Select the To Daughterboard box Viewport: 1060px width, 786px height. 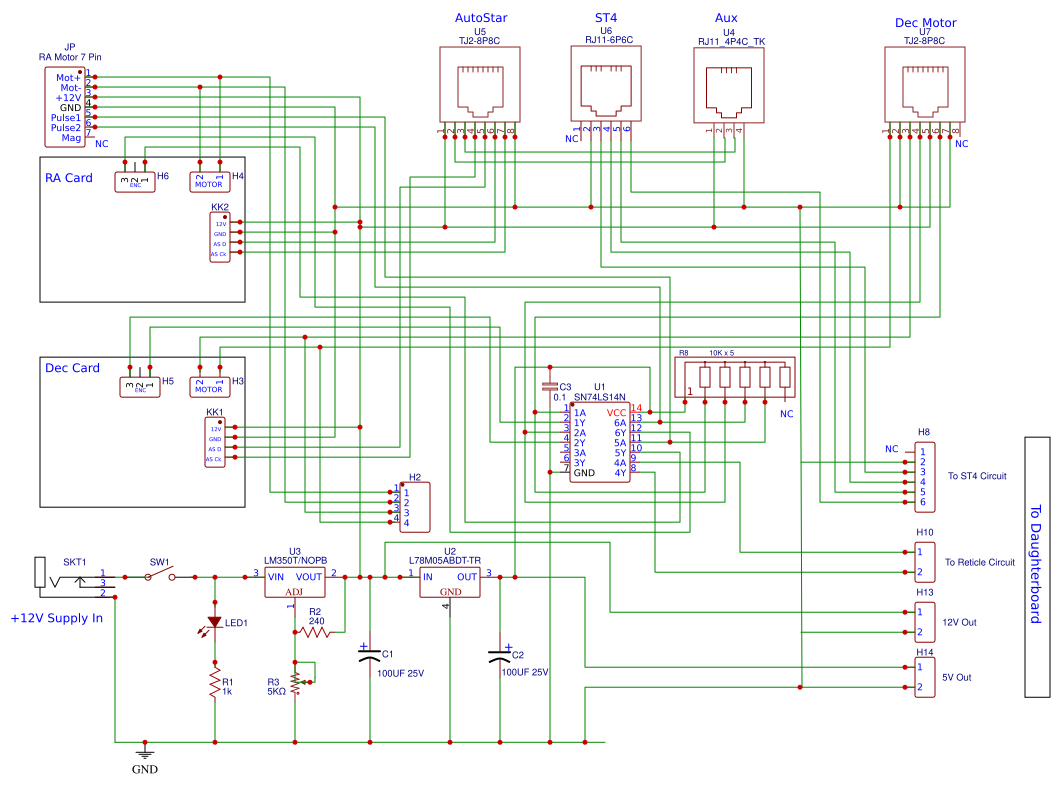pyautogui.click(x=1037, y=567)
